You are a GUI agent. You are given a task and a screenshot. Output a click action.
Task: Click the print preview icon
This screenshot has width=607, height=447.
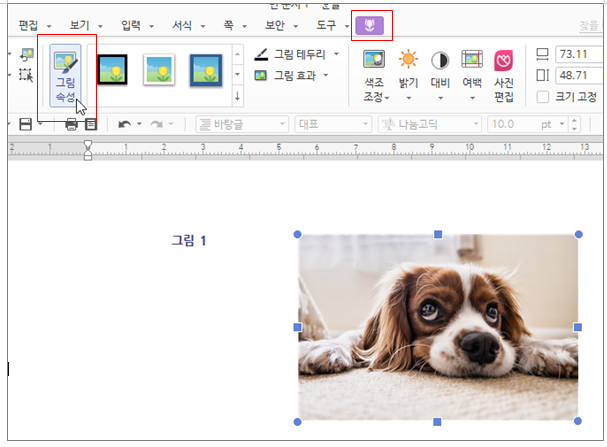pos(91,124)
